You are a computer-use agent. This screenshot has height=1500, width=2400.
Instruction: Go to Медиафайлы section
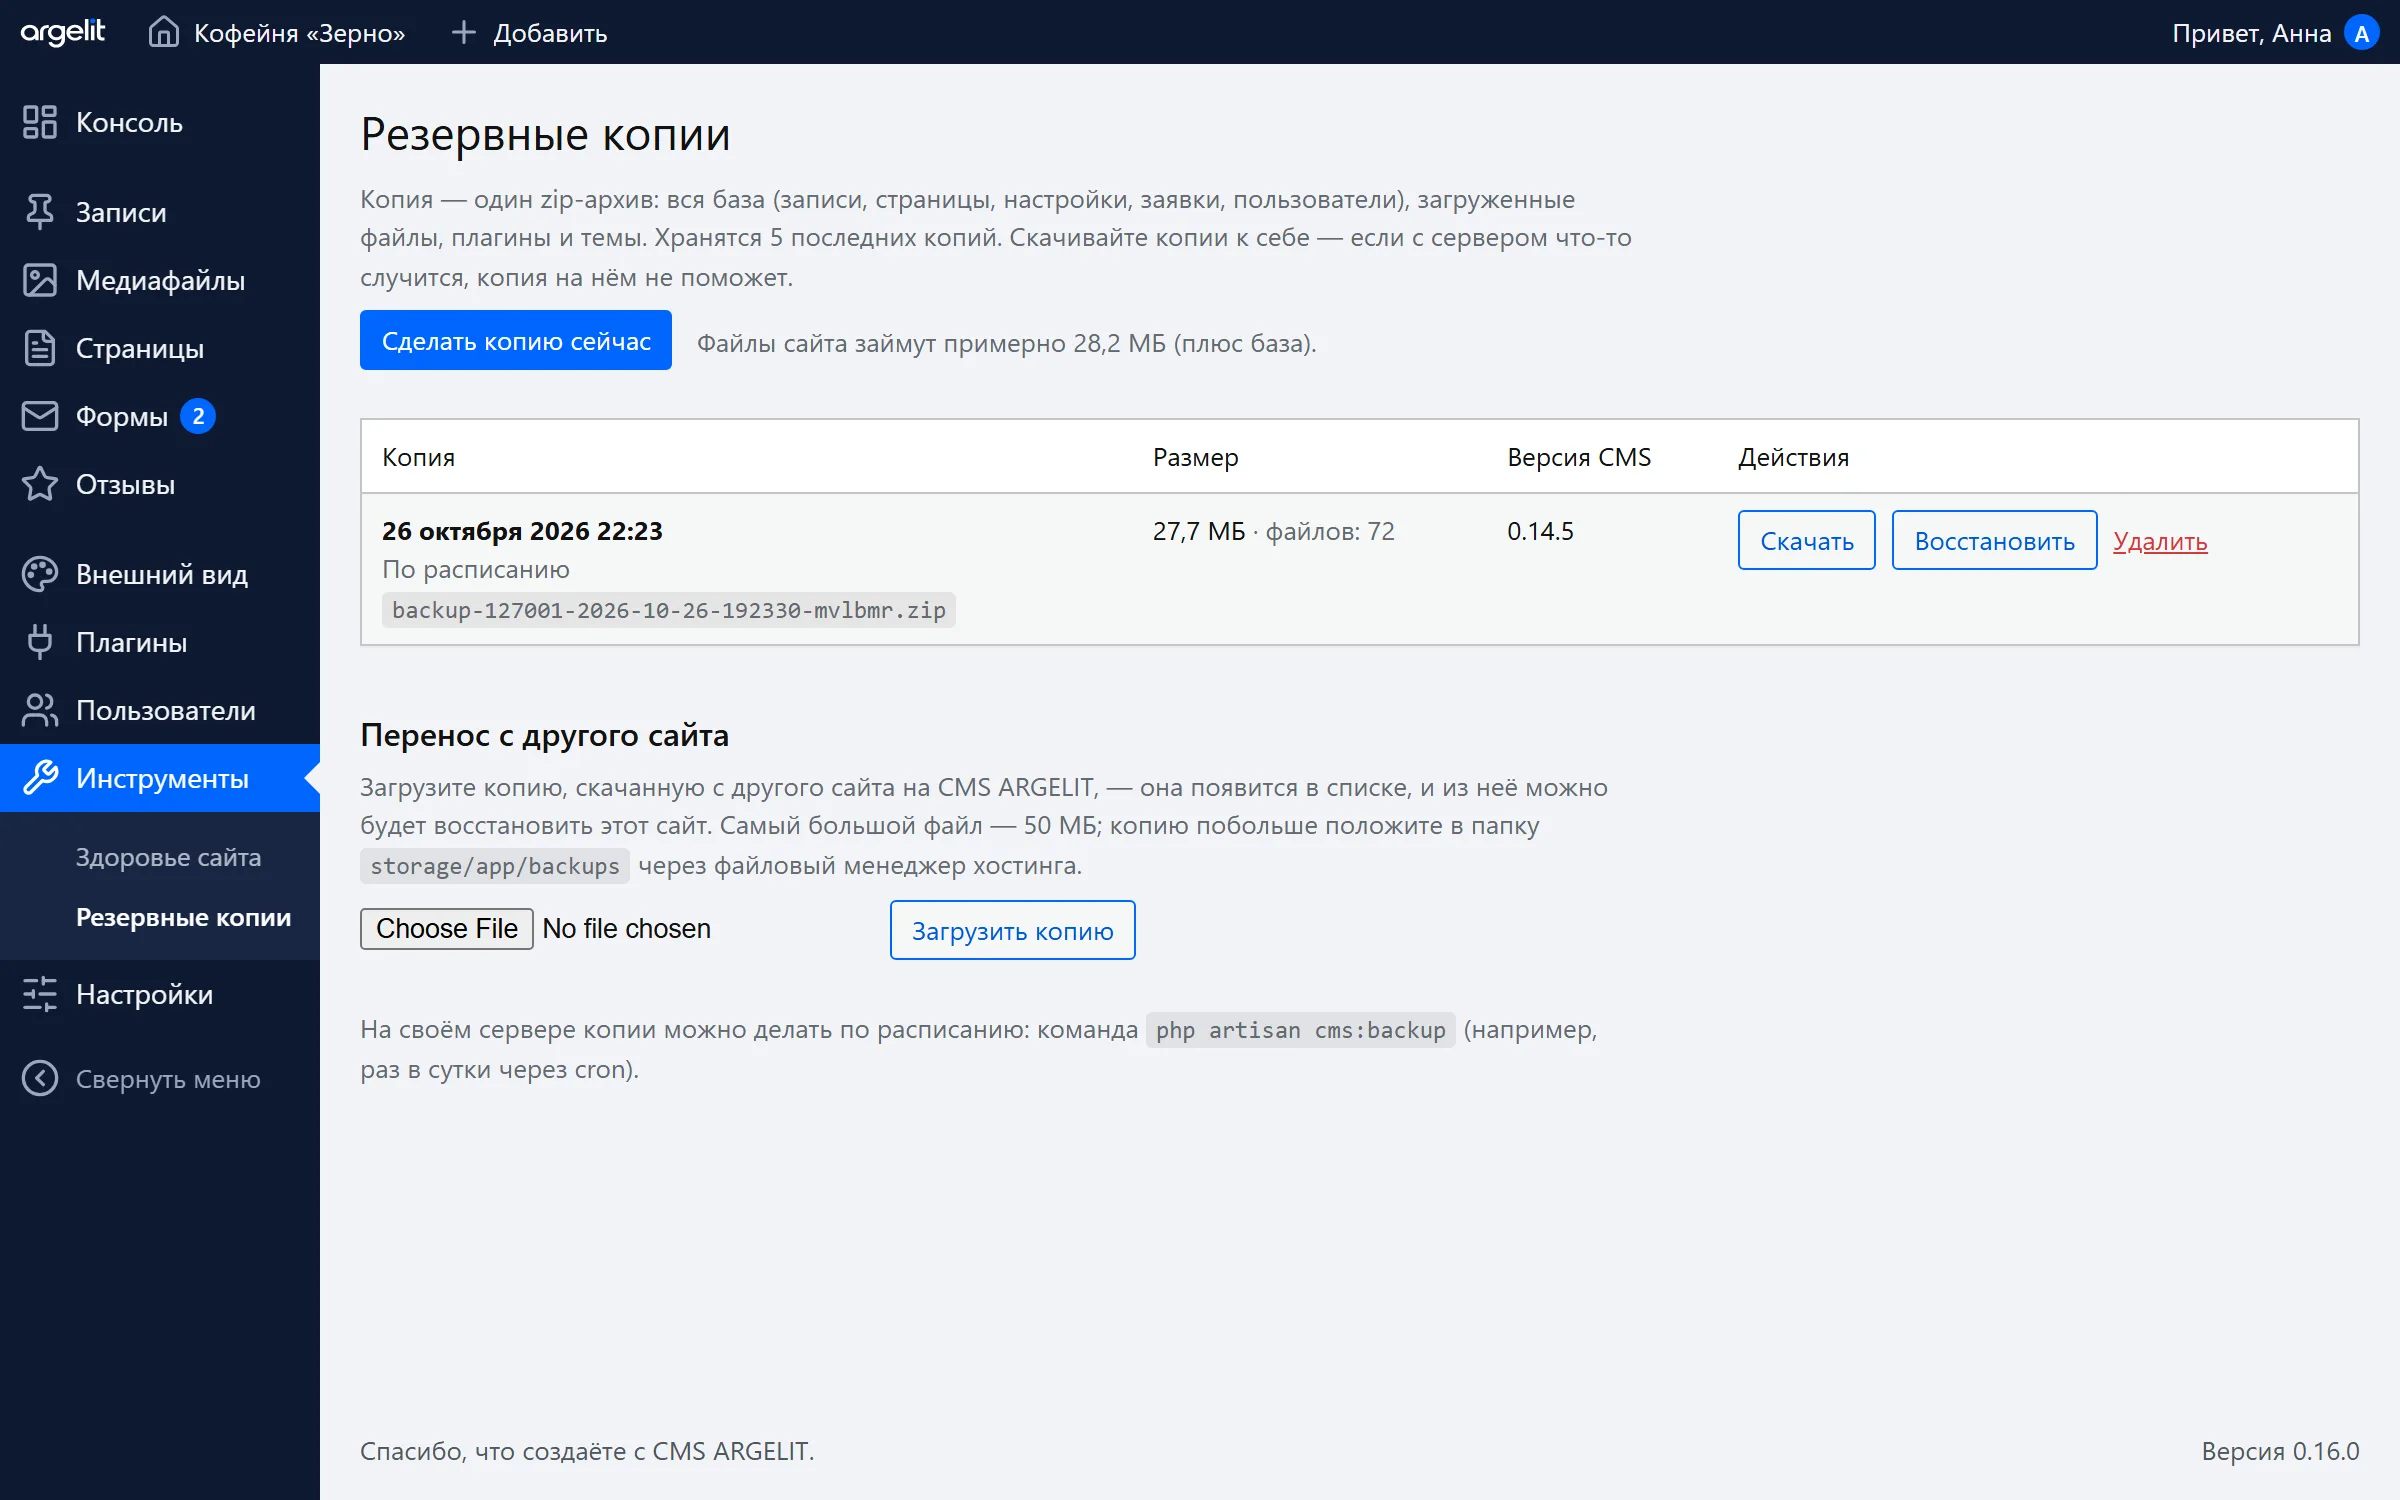pyautogui.click(x=160, y=280)
